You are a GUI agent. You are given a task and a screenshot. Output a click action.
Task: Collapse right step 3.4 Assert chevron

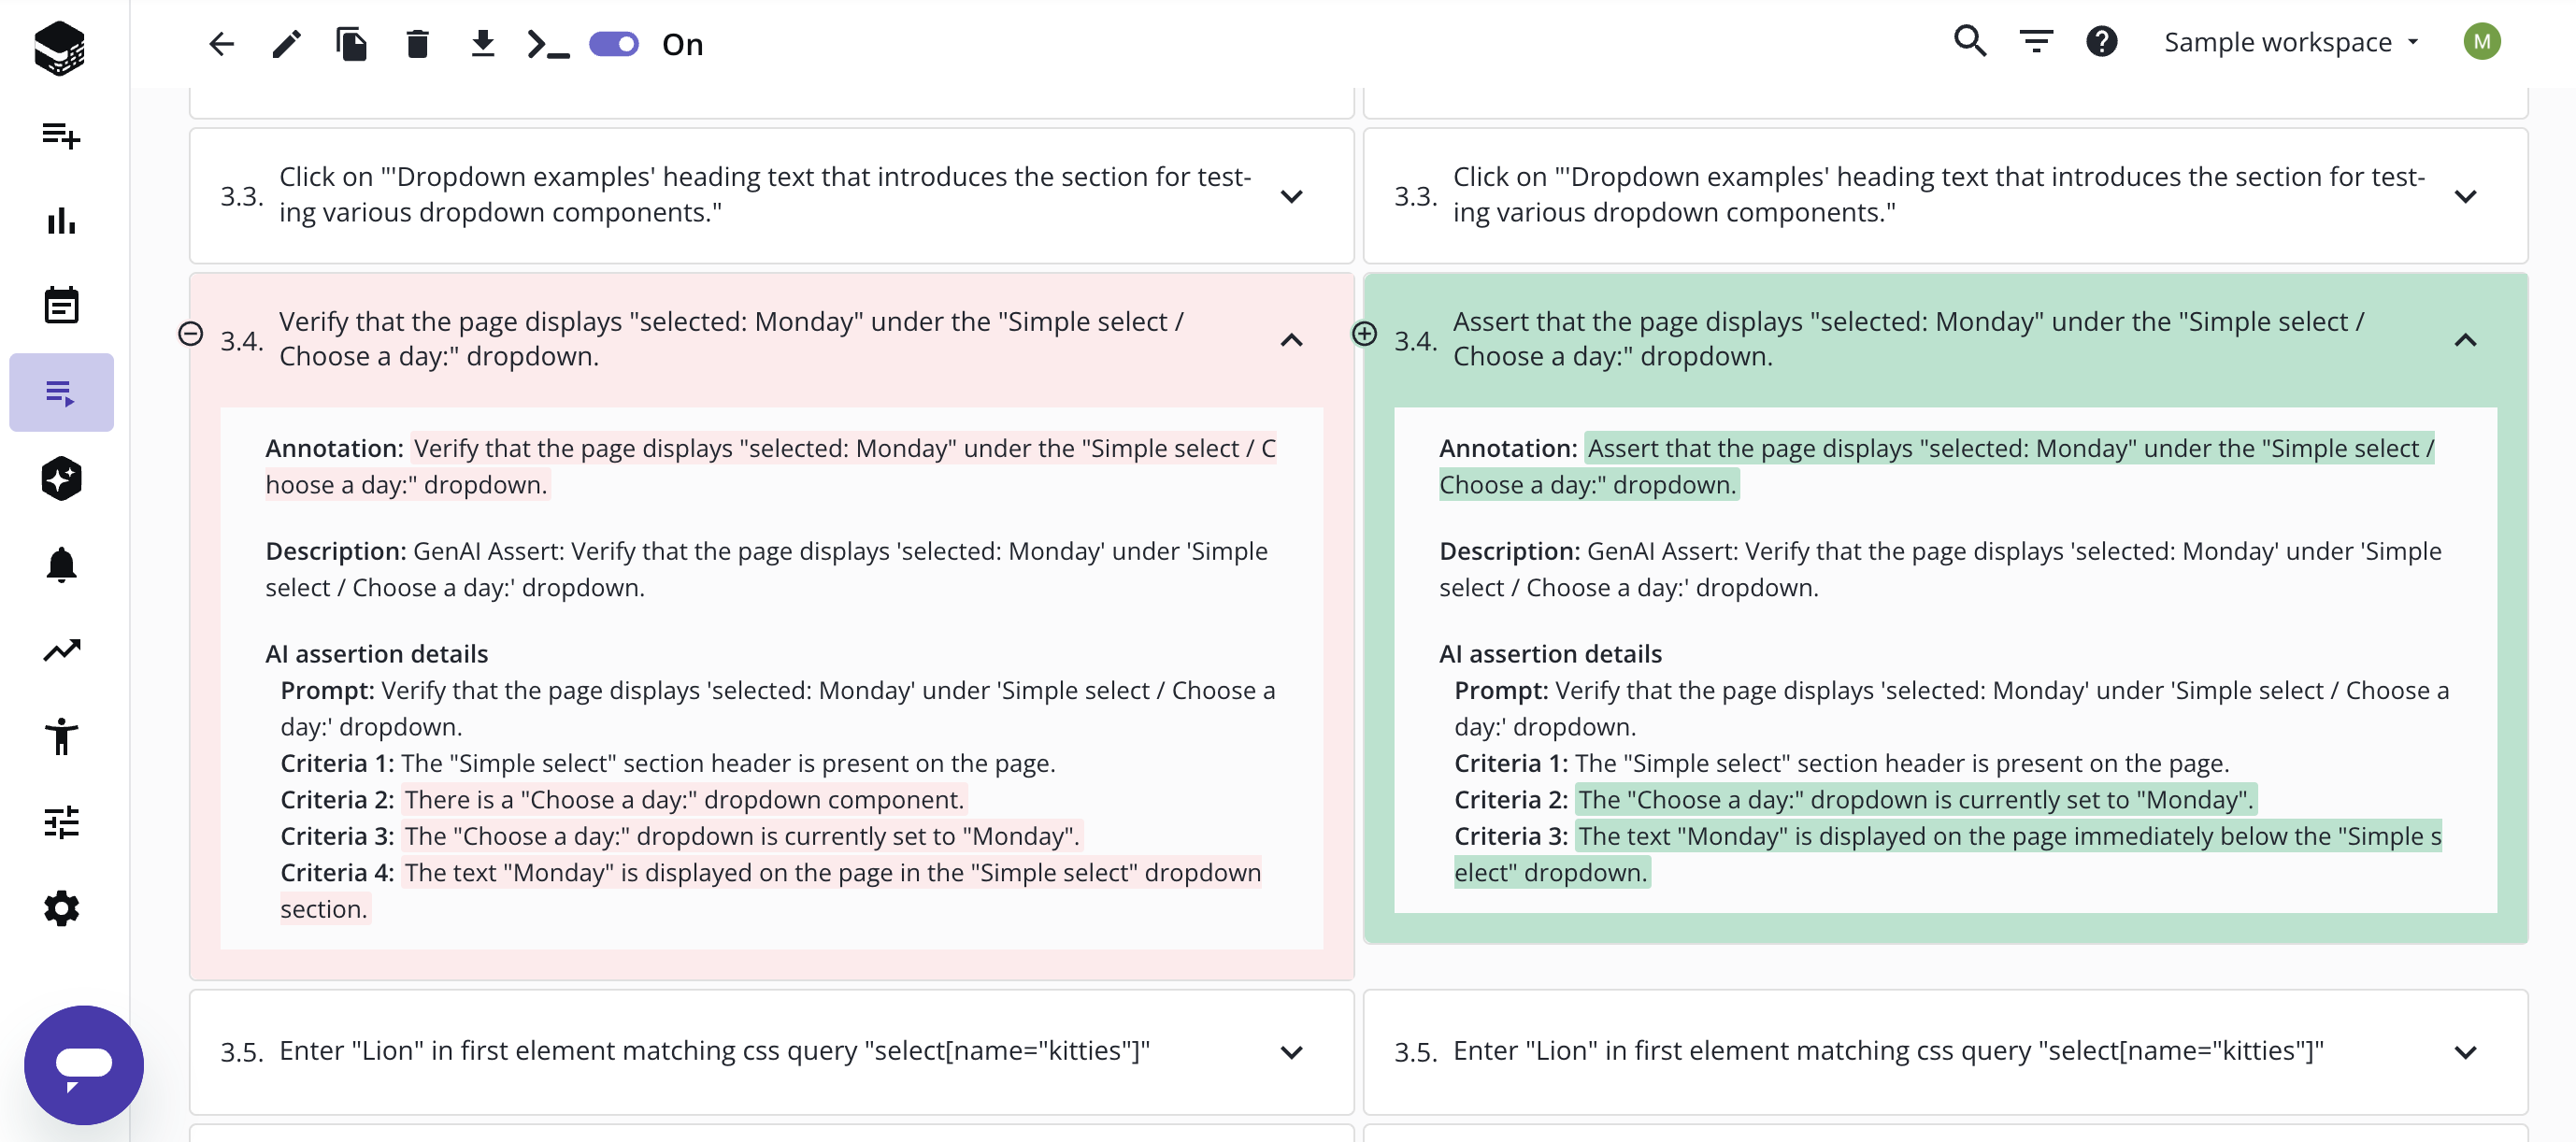2466,340
